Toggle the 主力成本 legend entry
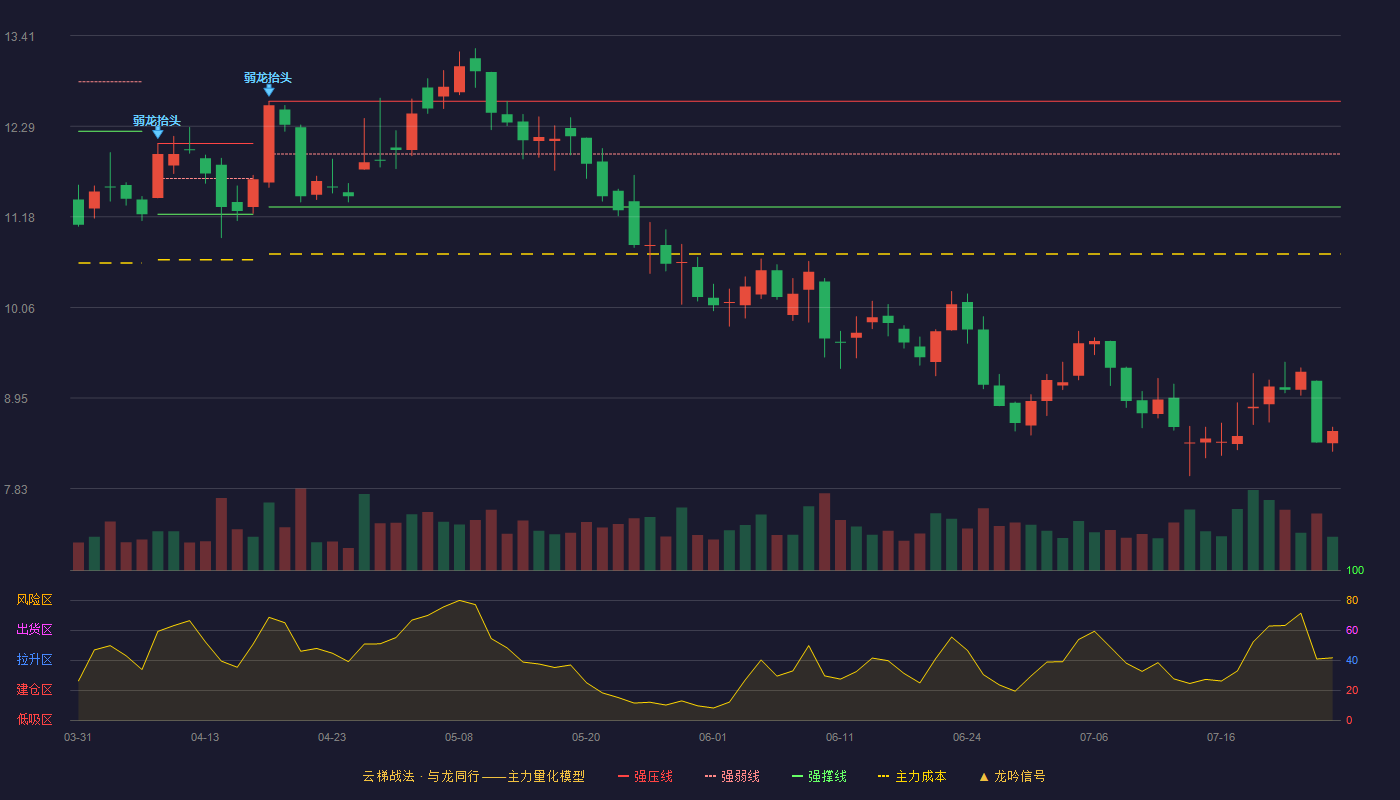 tap(911, 776)
